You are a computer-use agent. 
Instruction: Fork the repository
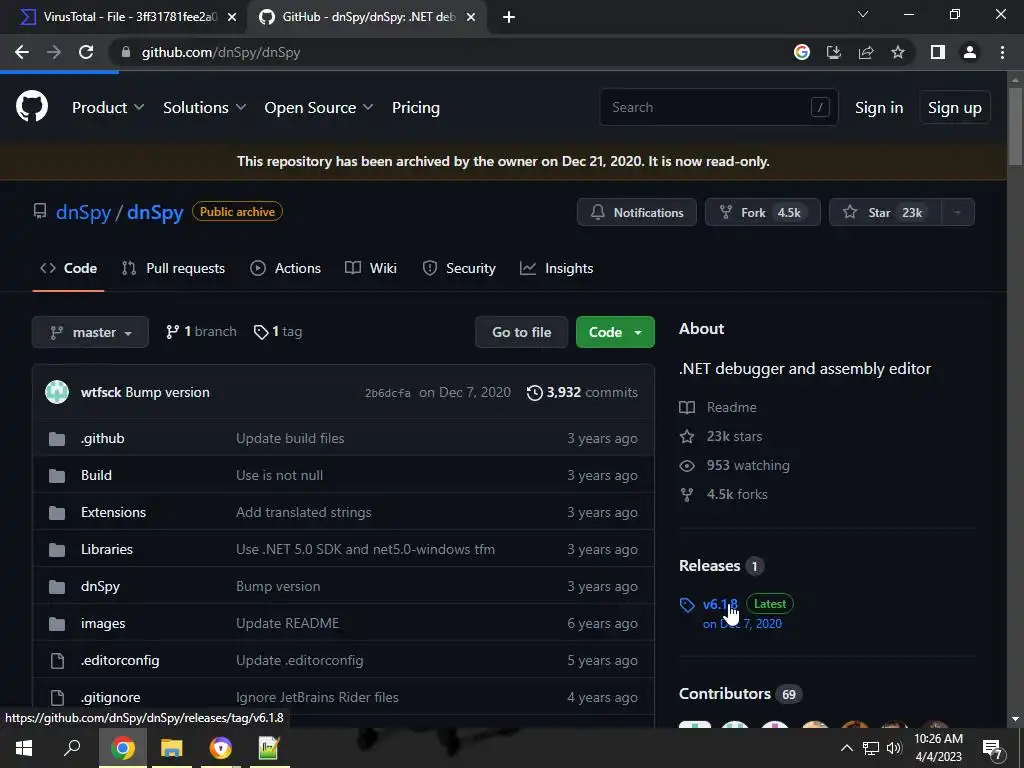tap(763, 212)
